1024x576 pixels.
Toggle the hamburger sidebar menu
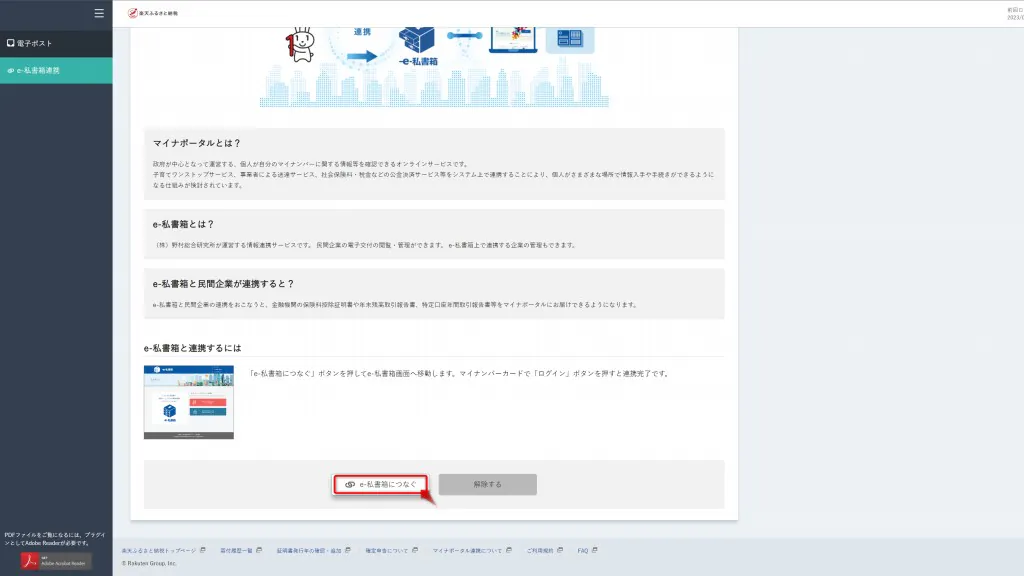pyautogui.click(x=98, y=13)
